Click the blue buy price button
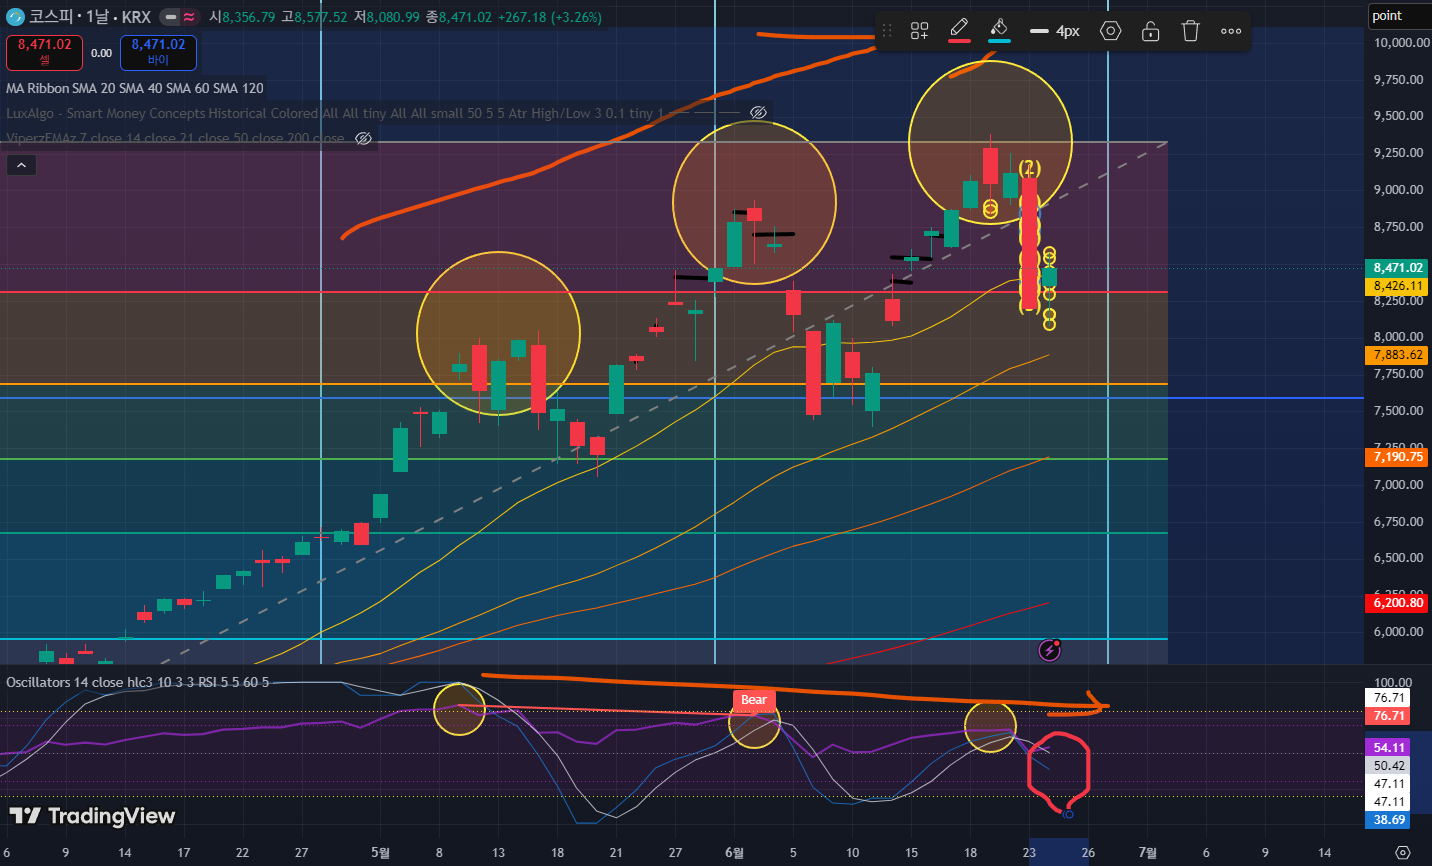Screen dimensions: 1432x866 coord(158,52)
